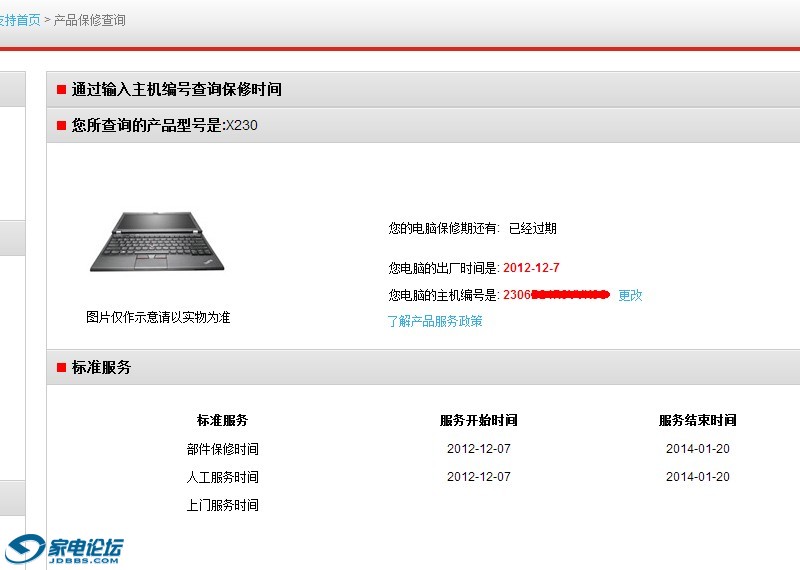
Task: Click the X230 laptop product image
Action: [x=157, y=242]
